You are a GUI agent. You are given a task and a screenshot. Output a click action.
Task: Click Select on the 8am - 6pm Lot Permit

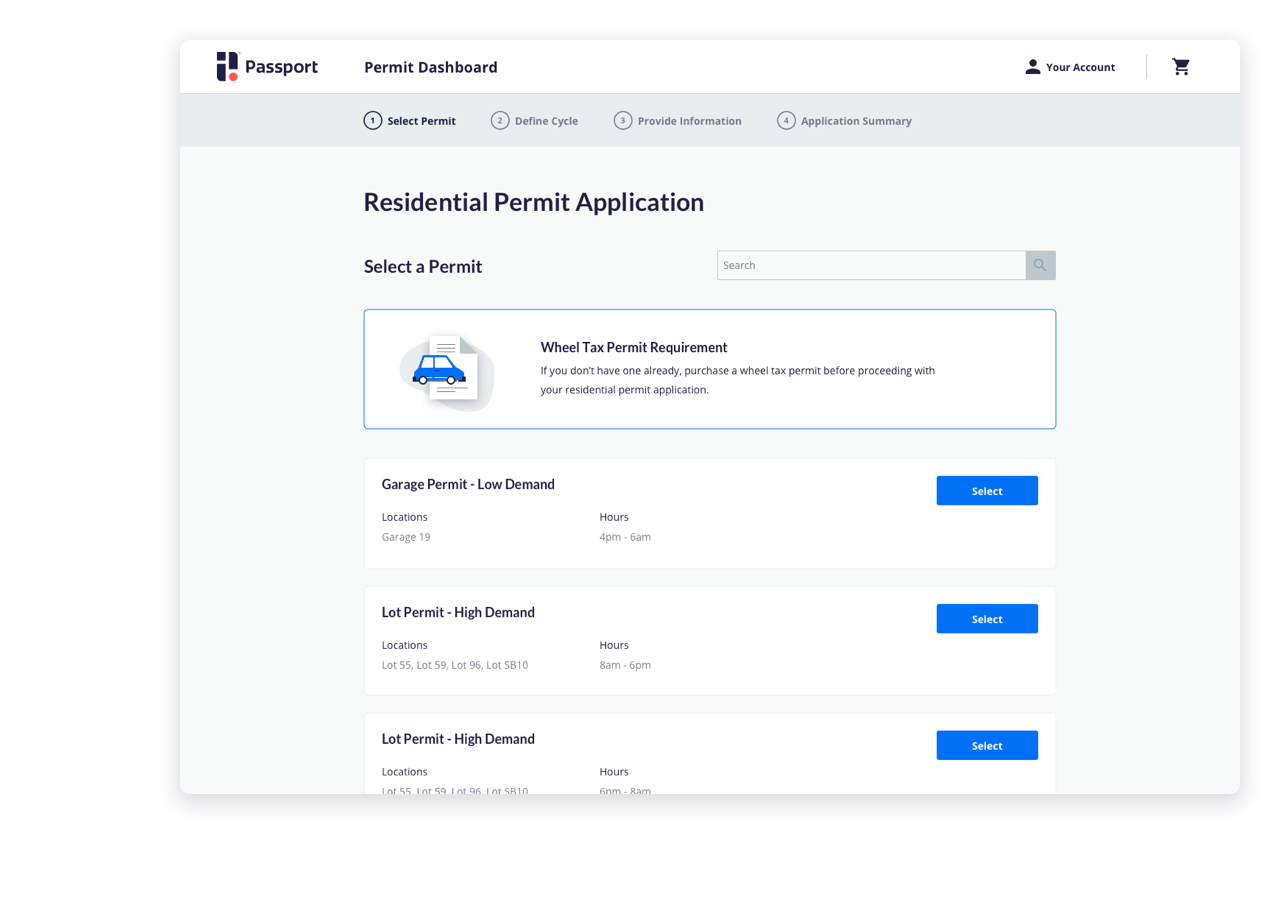986,618
